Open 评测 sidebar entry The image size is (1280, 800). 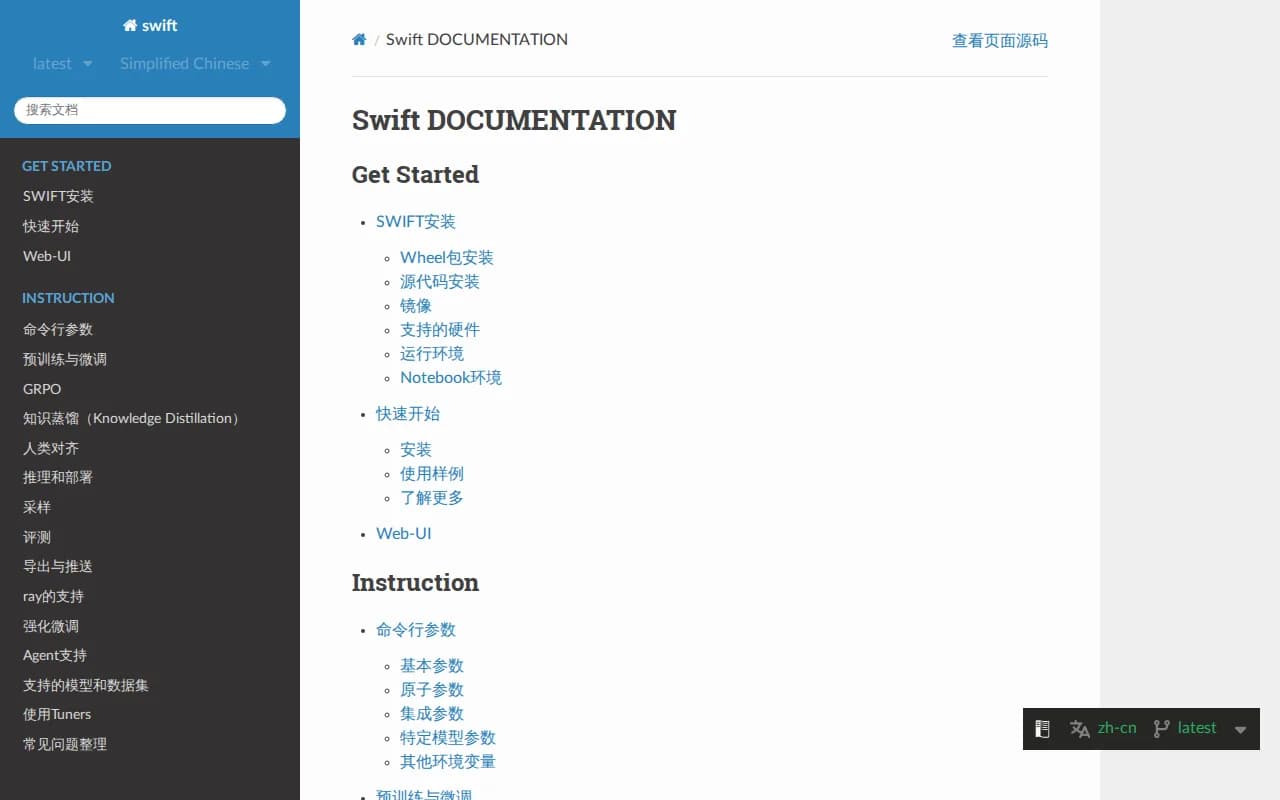pos(37,537)
